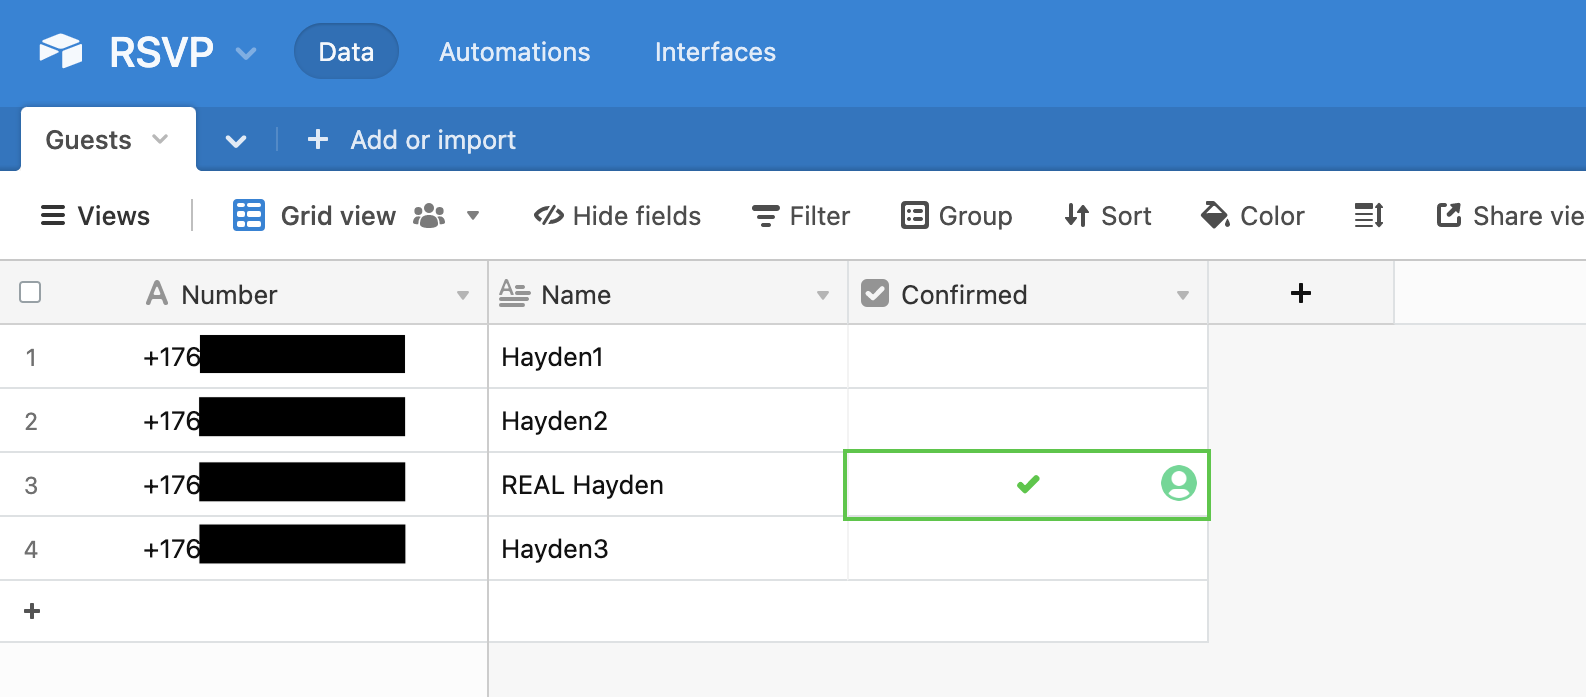Open the Color paint bucket option
The image size is (1586, 697).
(x=1253, y=216)
